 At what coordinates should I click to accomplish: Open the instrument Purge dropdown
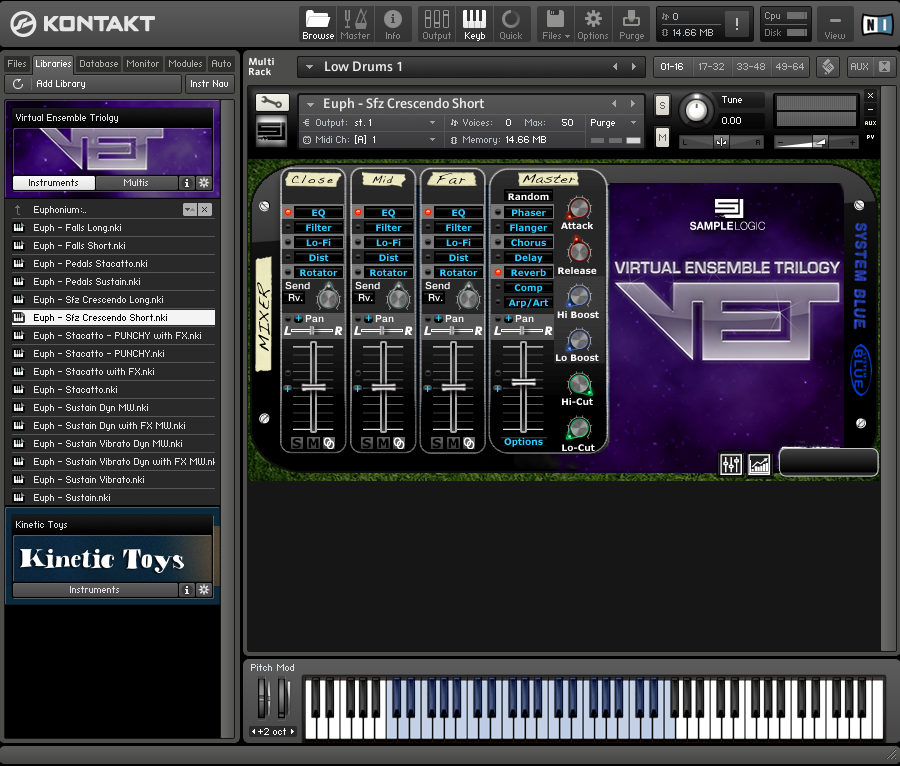(614, 123)
